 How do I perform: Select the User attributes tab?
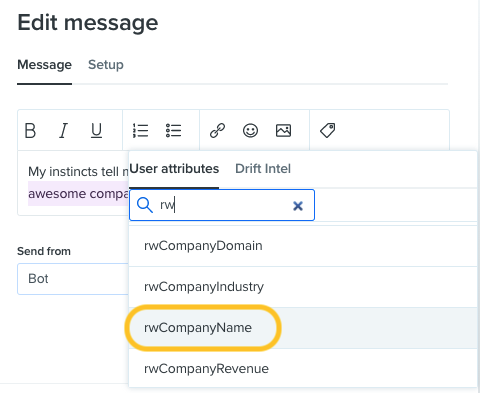point(174,169)
